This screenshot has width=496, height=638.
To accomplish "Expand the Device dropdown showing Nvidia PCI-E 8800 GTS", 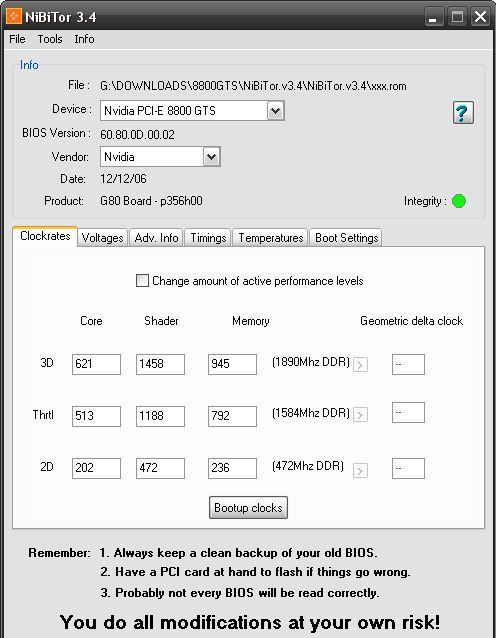I will click(x=275, y=111).
